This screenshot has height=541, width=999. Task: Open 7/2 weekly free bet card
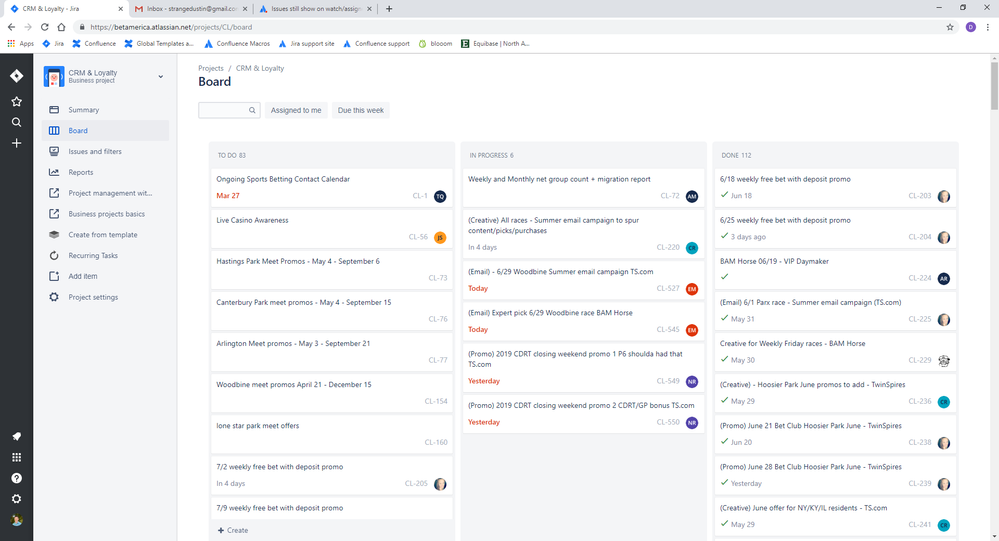point(331,475)
